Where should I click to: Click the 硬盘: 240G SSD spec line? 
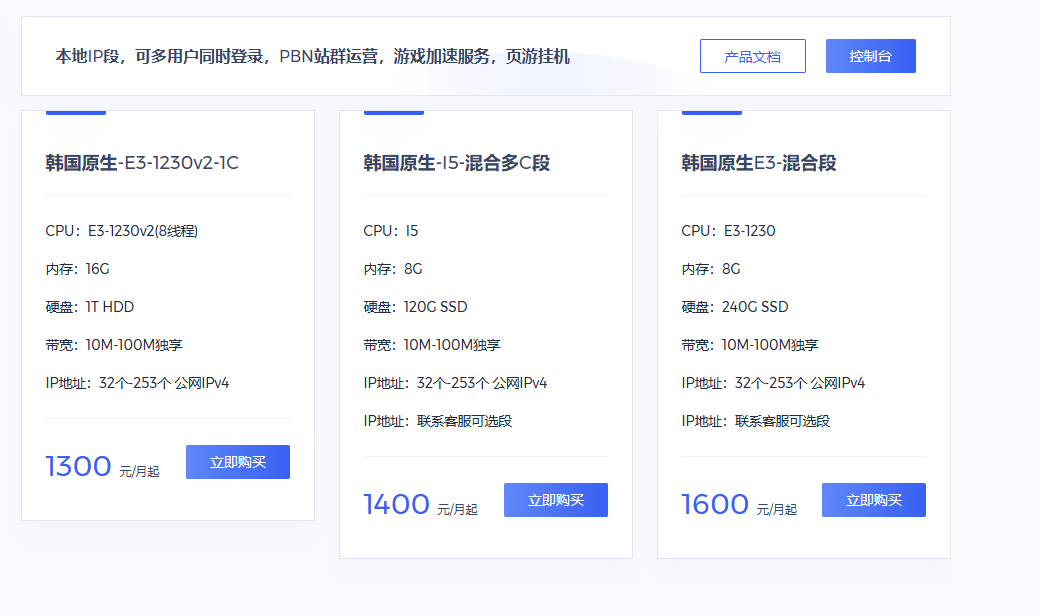(x=734, y=307)
